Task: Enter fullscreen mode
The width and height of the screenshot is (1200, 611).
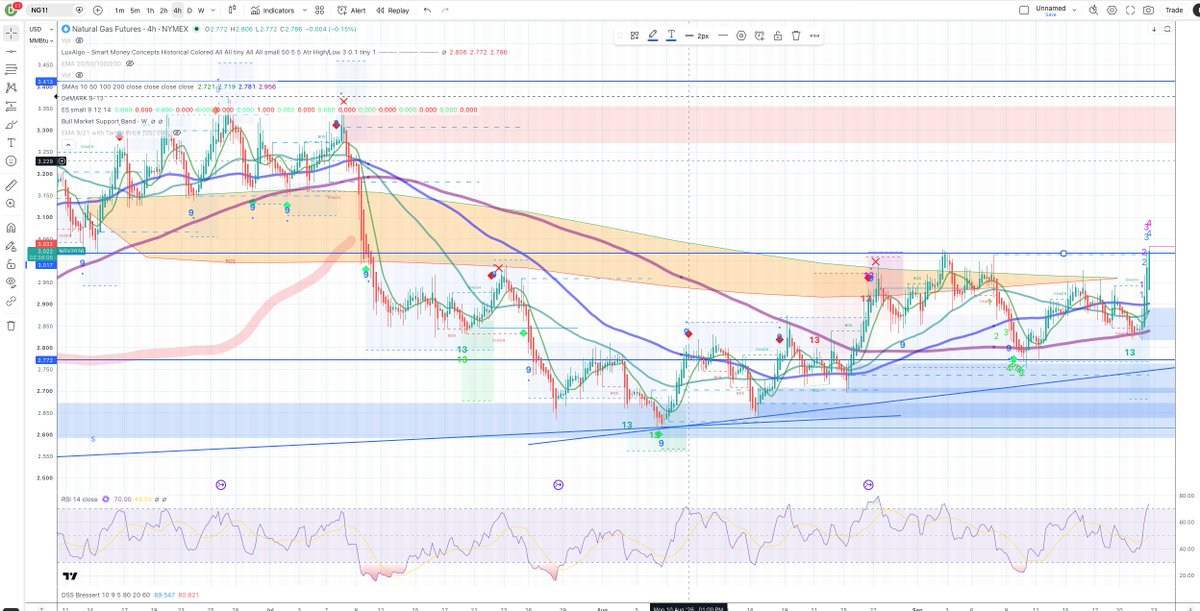Action: click(1130, 10)
